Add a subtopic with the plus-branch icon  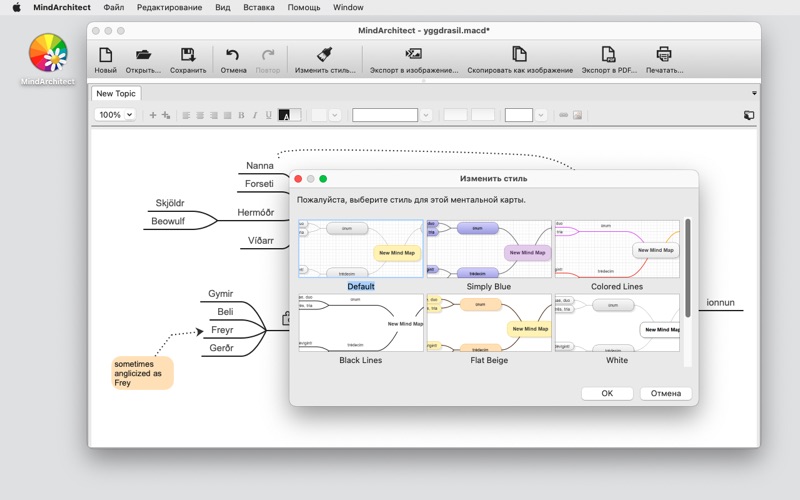[166, 115]
